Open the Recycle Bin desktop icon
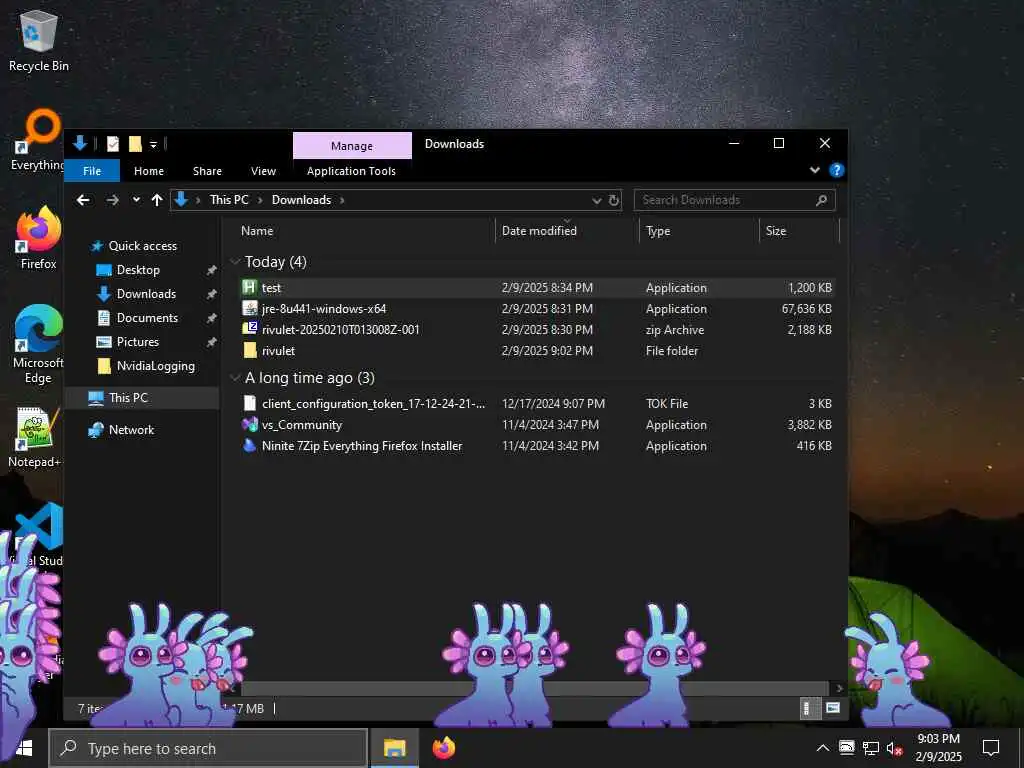Screen dimensions: 1024x768 (x=39, y=40)
